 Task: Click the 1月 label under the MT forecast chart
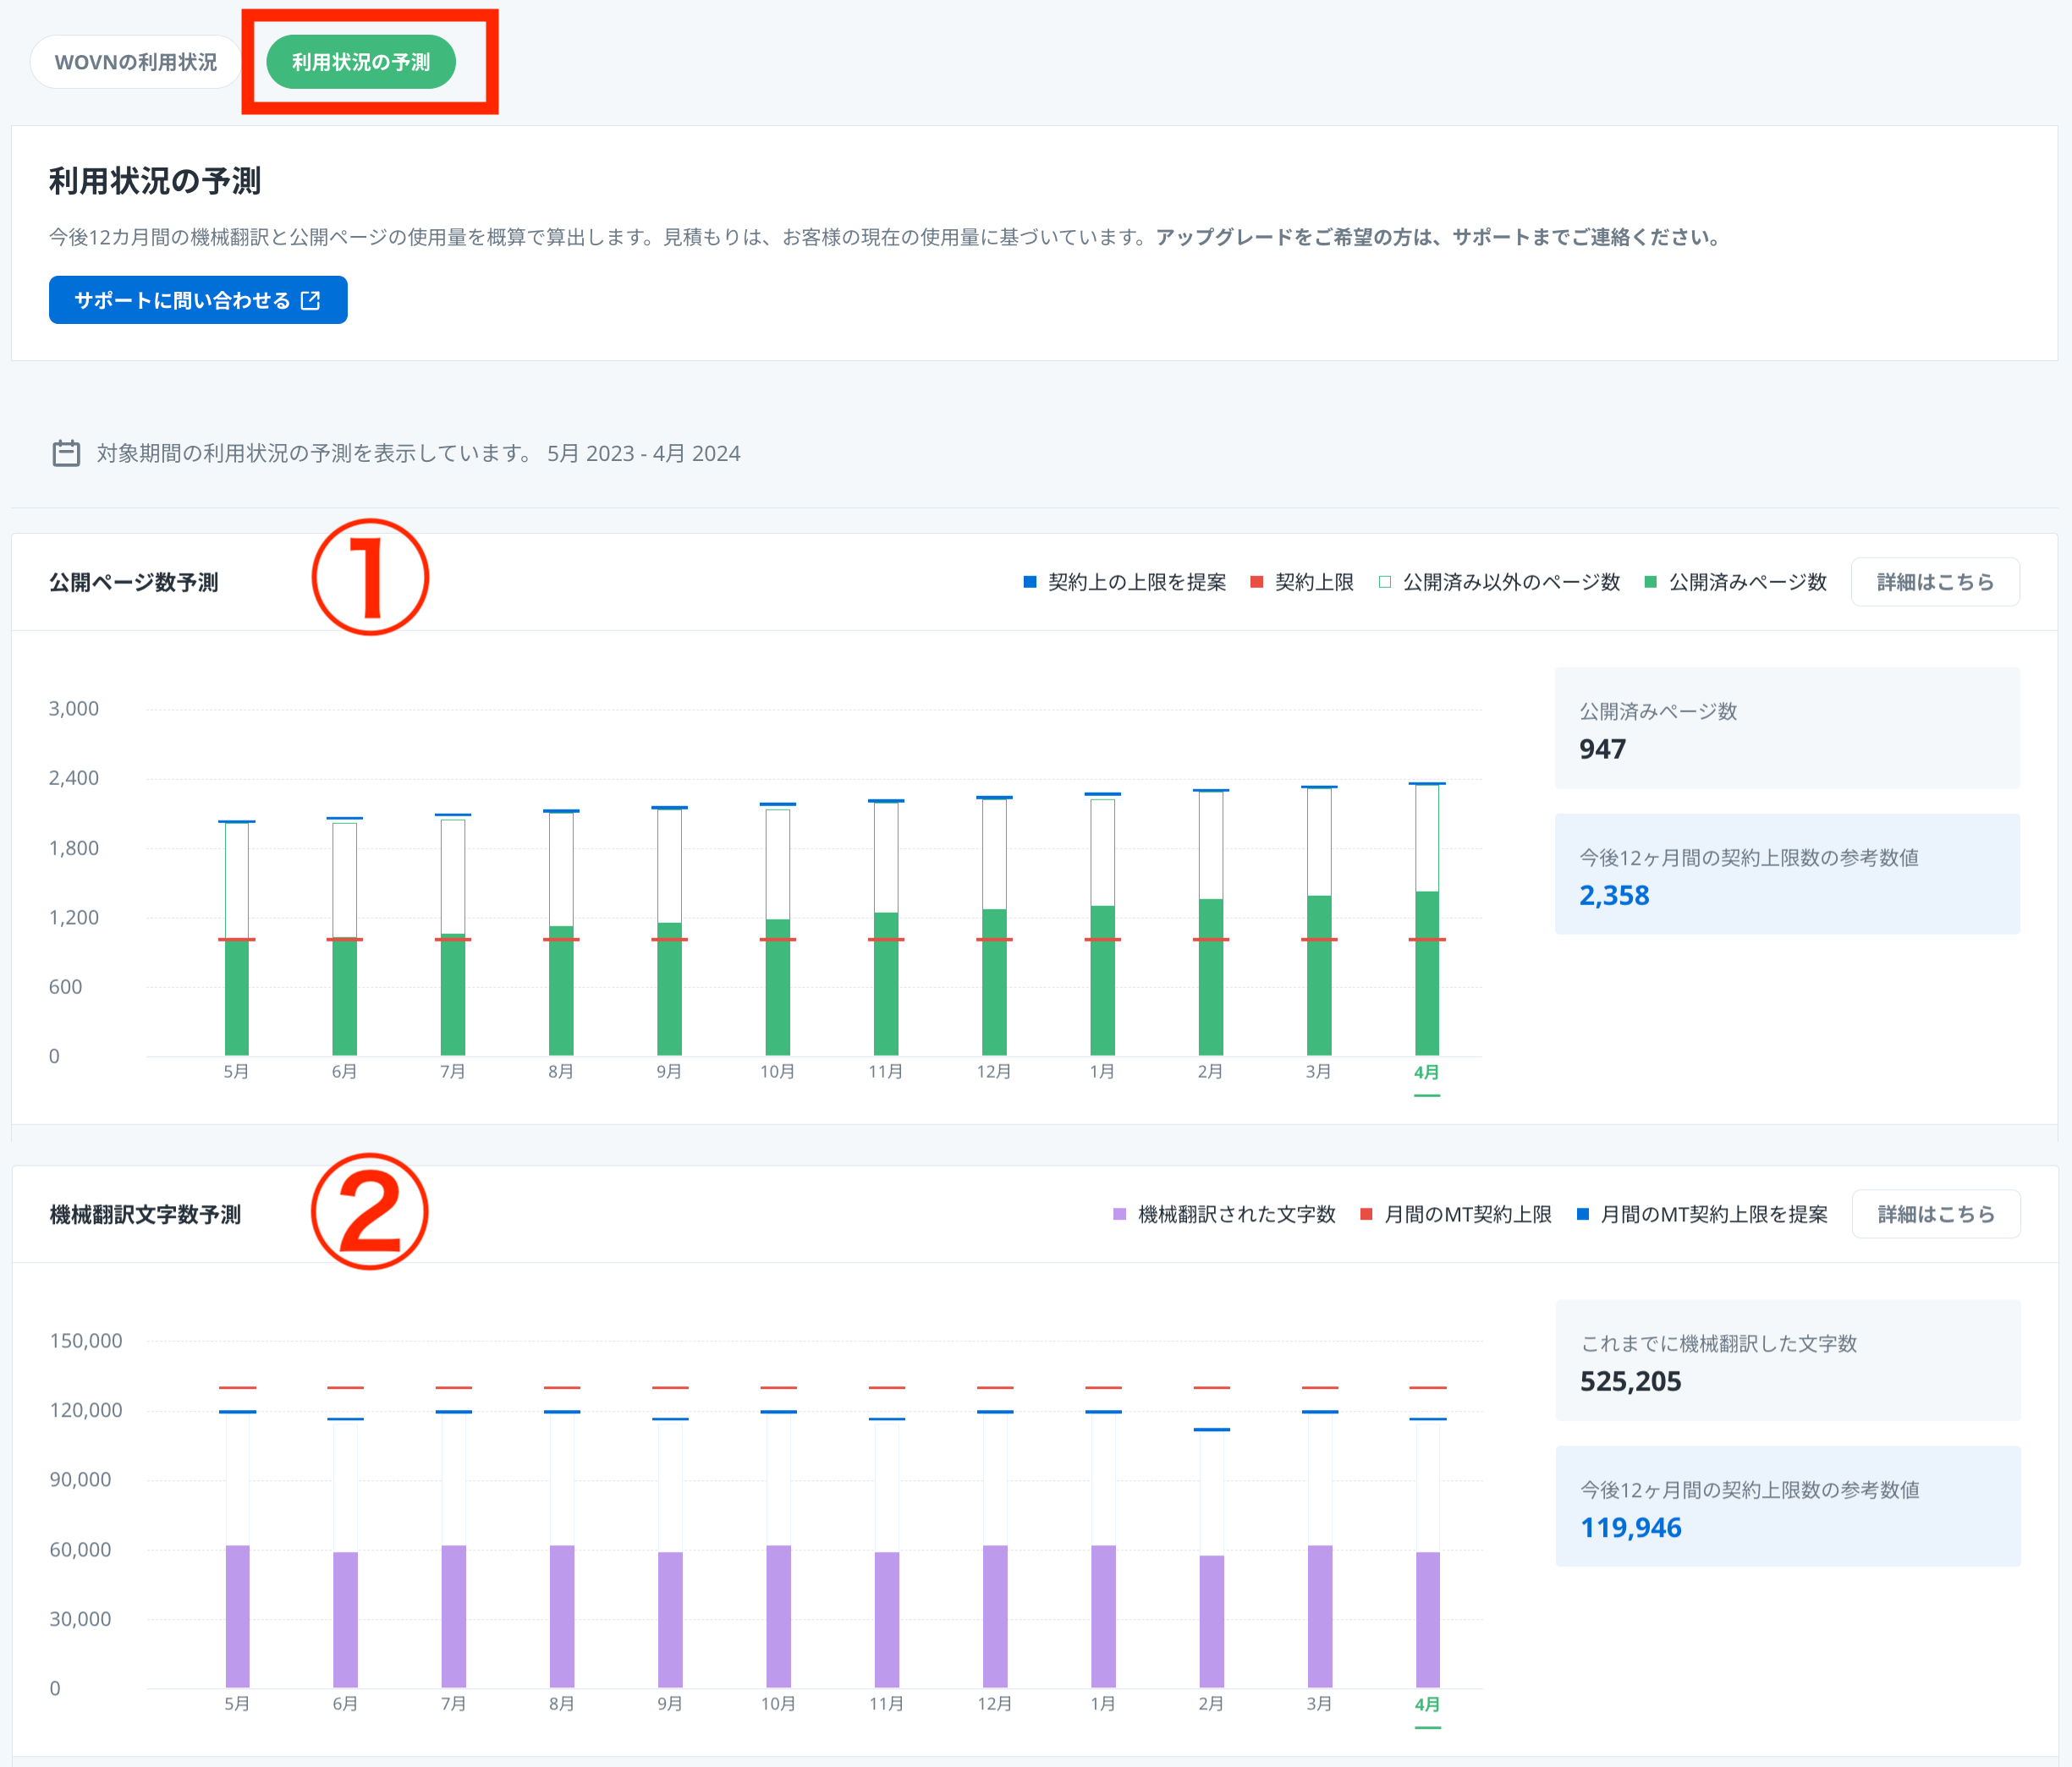pos(1103,1703)
